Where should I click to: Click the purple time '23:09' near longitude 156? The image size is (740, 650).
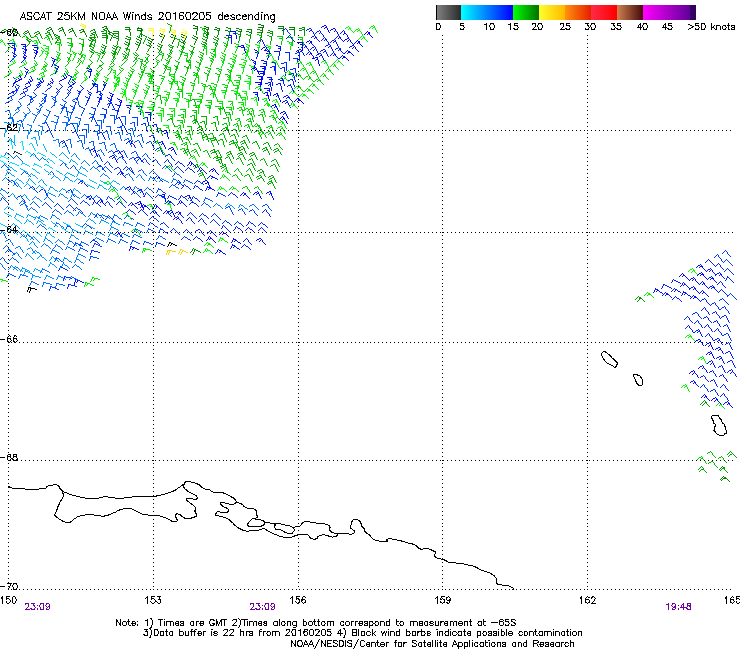point(262,607)
